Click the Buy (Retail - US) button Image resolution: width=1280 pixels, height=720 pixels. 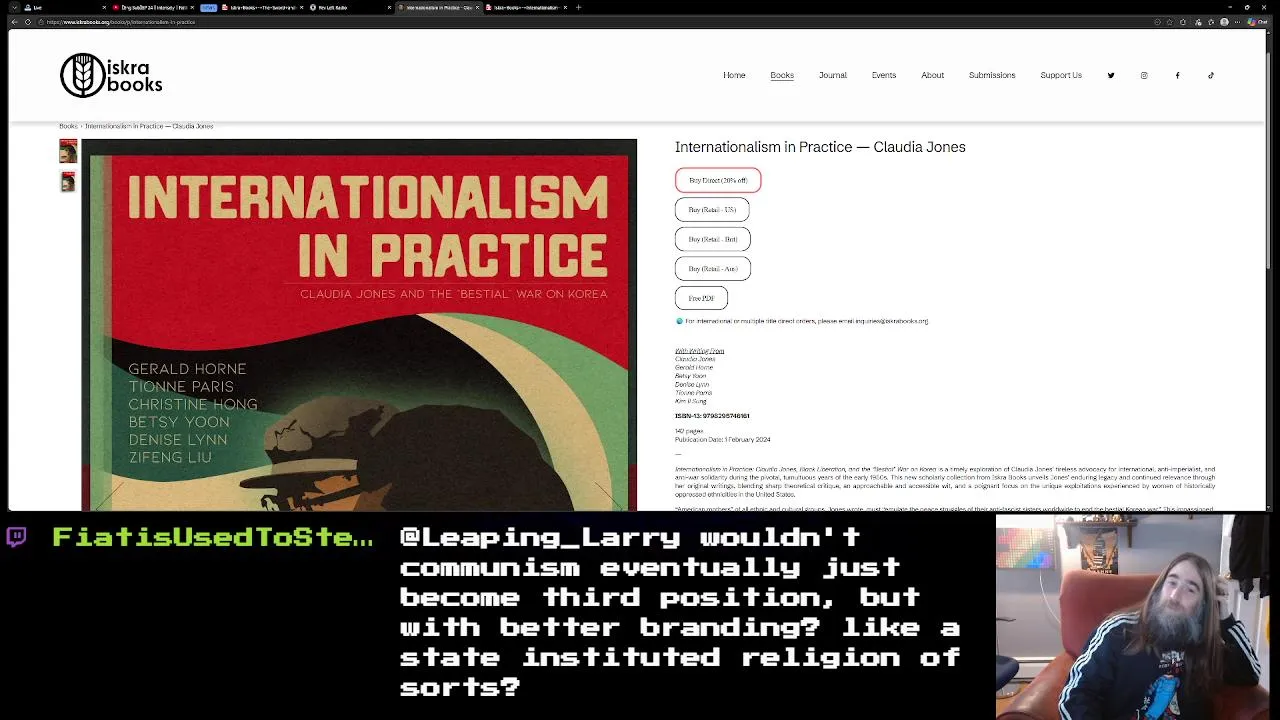pos(712,210)
